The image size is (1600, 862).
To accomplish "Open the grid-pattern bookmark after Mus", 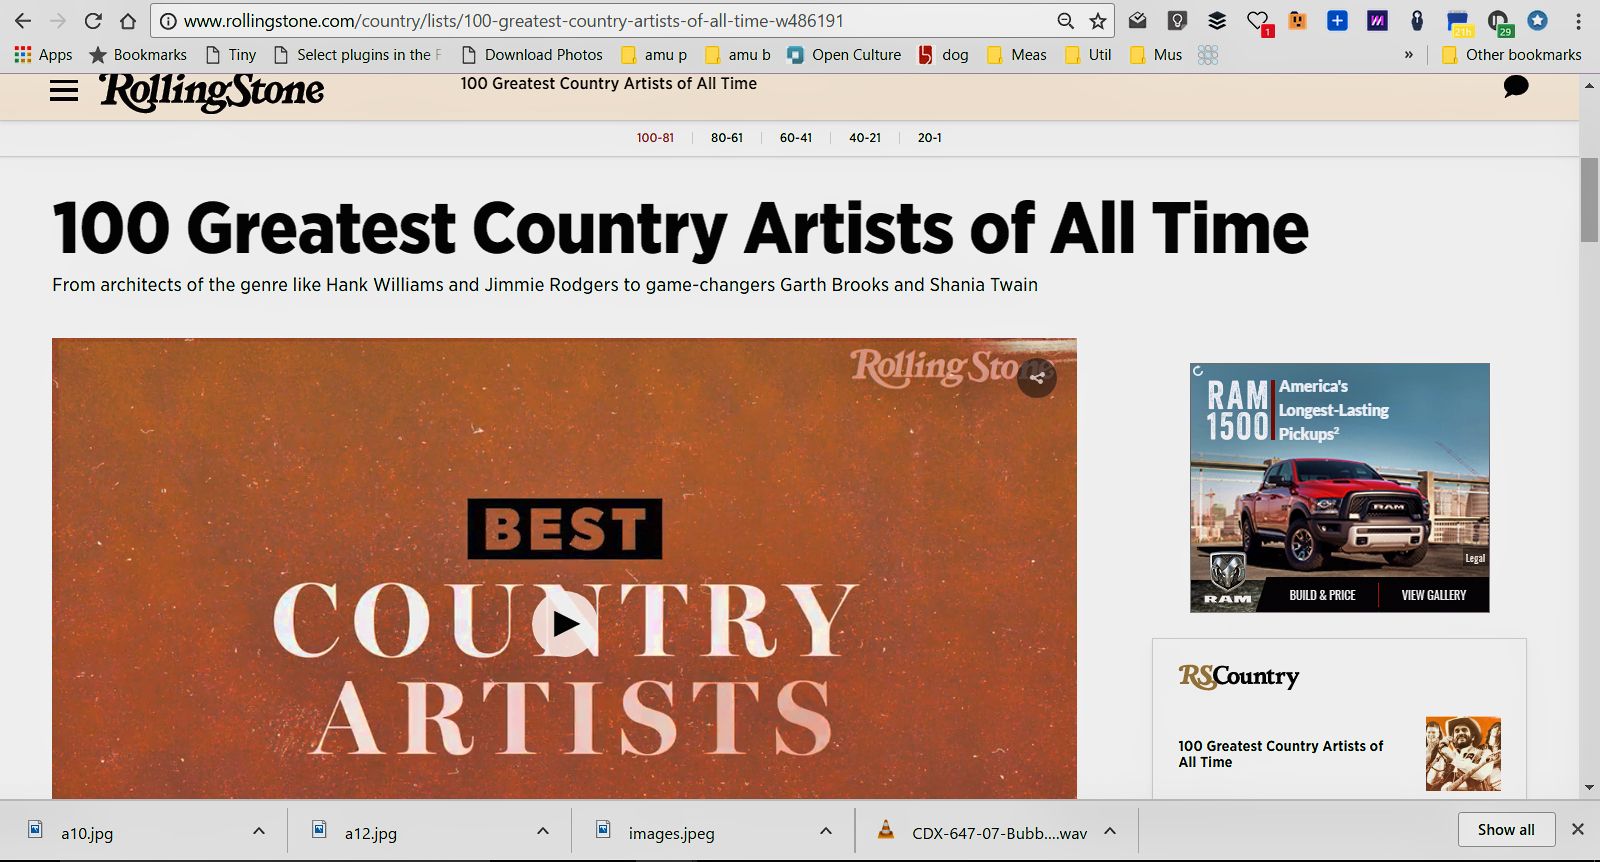I will pyautogui.click(x=1208, y=55).
